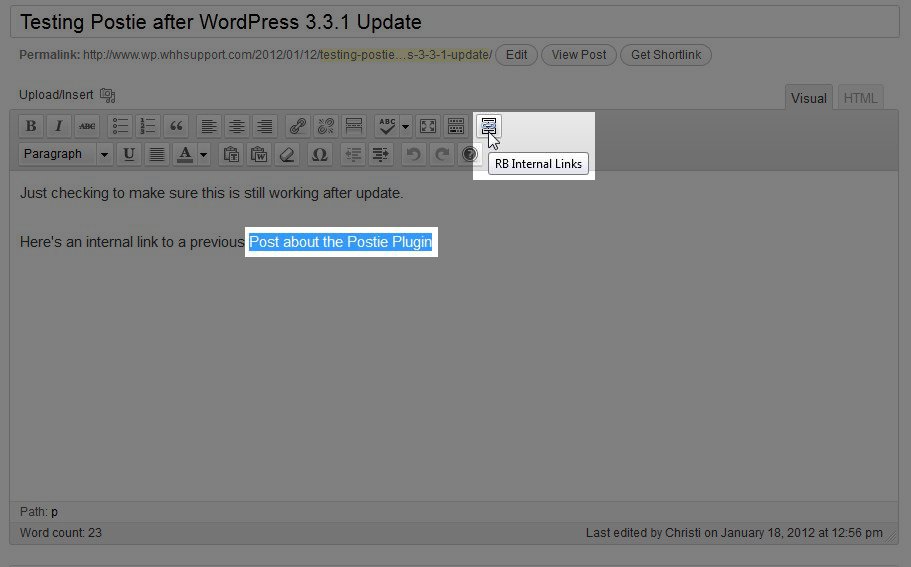Click the RB Internal Links toolbar icon
Viewport: 911px width, 567px height.
(488, 126)
